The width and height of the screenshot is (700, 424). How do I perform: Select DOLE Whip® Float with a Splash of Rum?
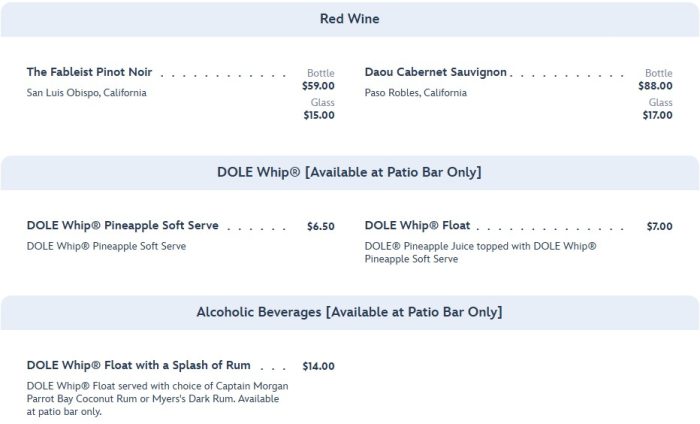[138, 366]
